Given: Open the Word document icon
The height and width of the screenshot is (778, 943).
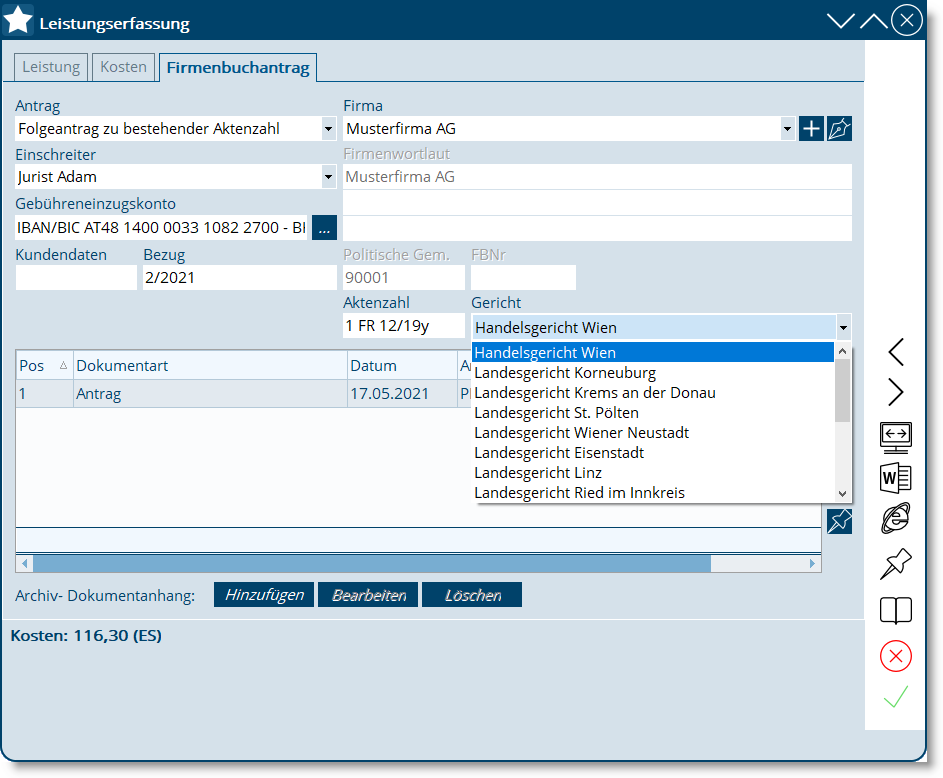Looking at the screenshot, I should click(x=895, y=478).
